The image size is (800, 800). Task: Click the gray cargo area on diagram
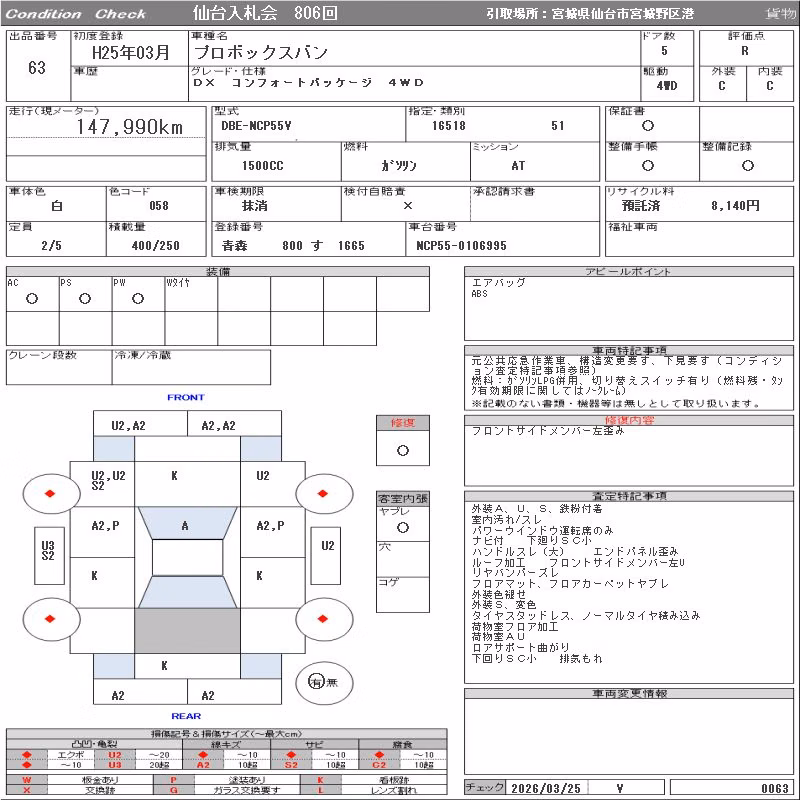coord(187,631)
